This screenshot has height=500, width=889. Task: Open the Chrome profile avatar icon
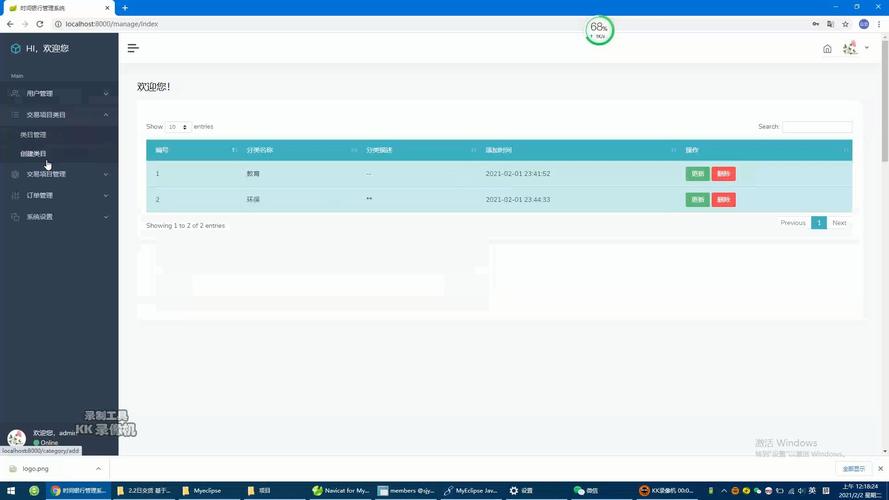point(863,24)
